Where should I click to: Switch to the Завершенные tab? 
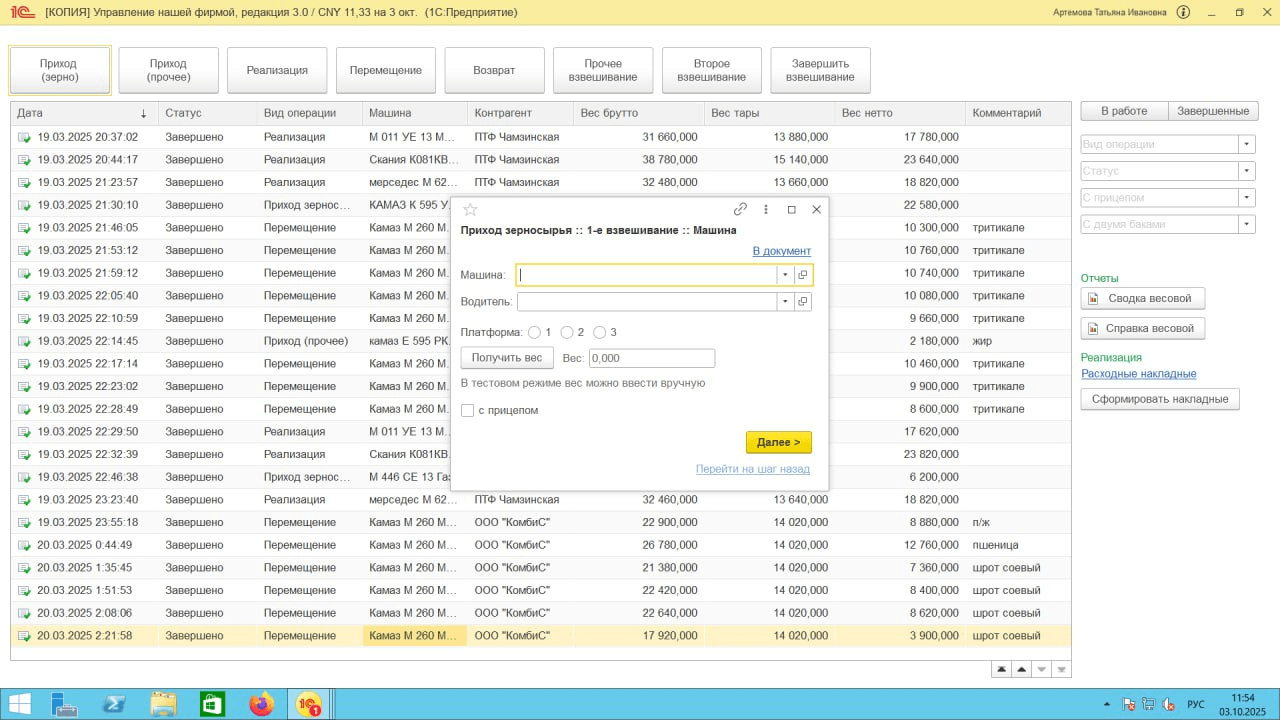coord(1213,111)
